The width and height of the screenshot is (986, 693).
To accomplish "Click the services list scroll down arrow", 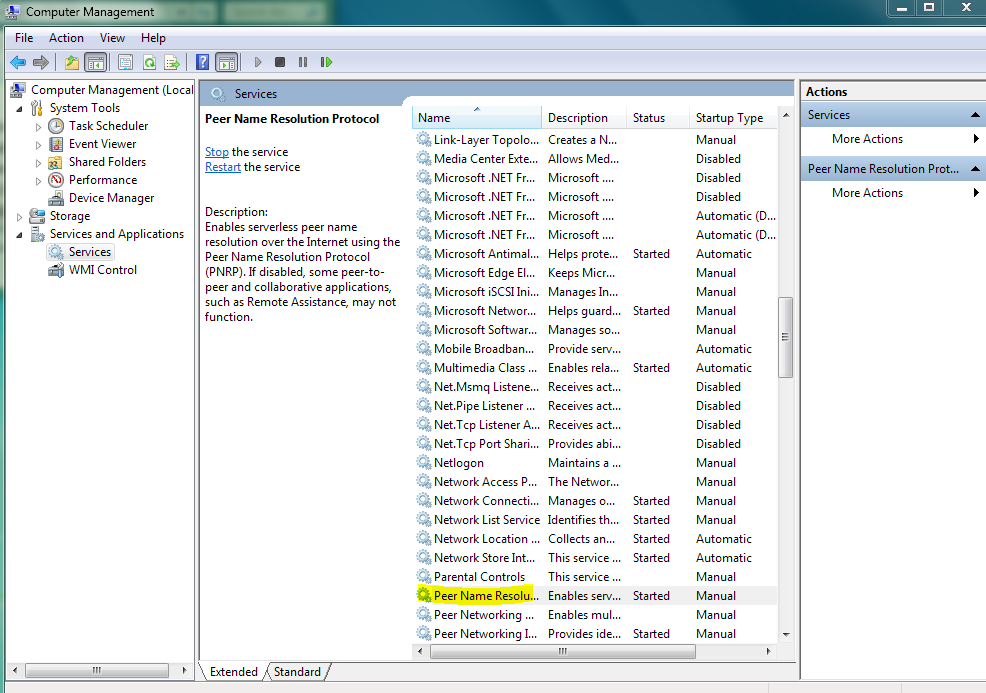I will [x=785, y=635].
